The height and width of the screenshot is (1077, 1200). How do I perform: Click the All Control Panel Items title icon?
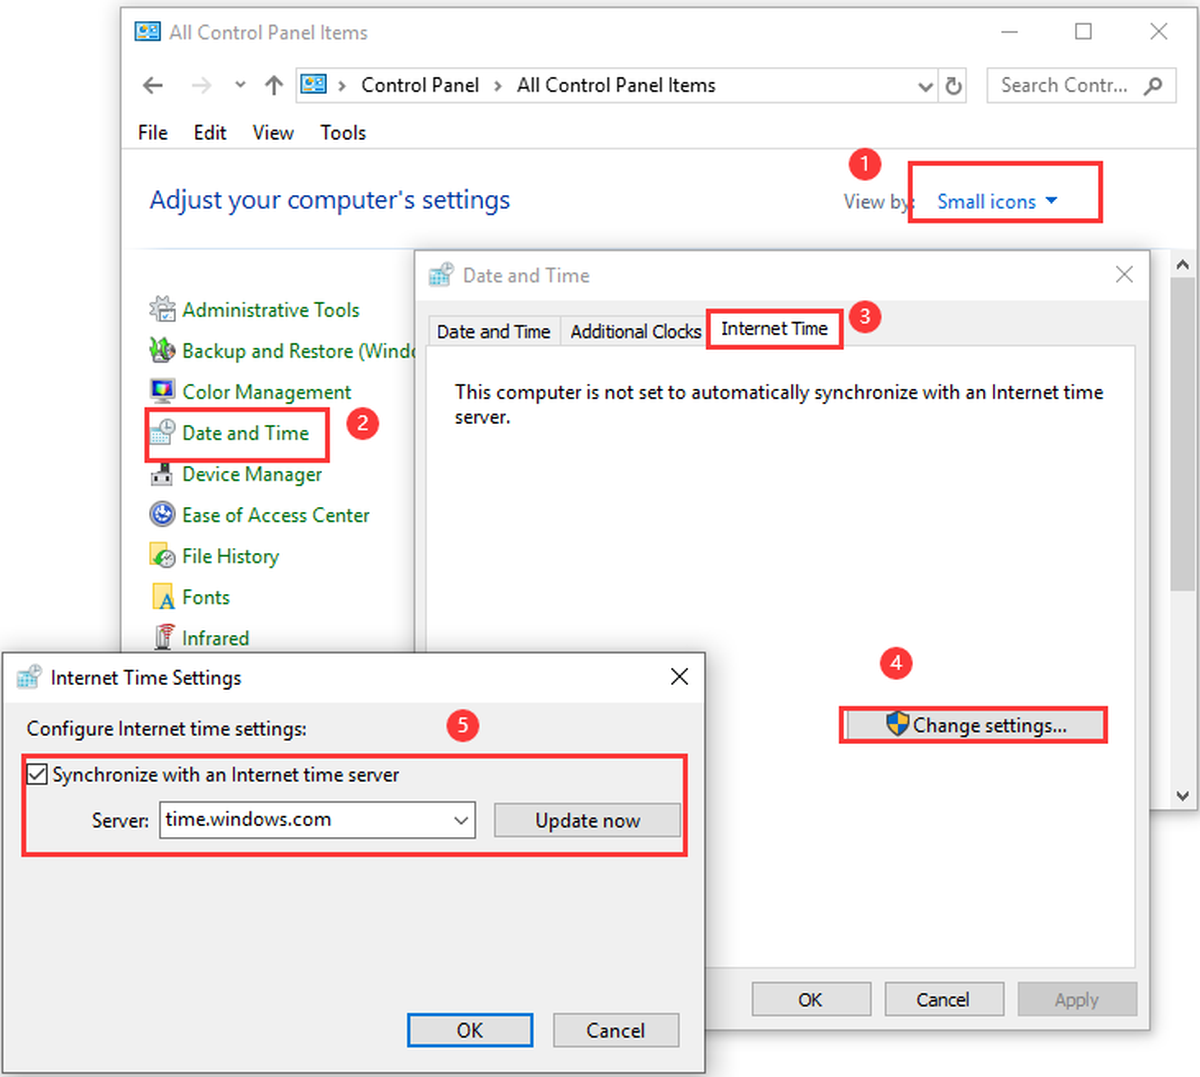[x=147, y=32]
